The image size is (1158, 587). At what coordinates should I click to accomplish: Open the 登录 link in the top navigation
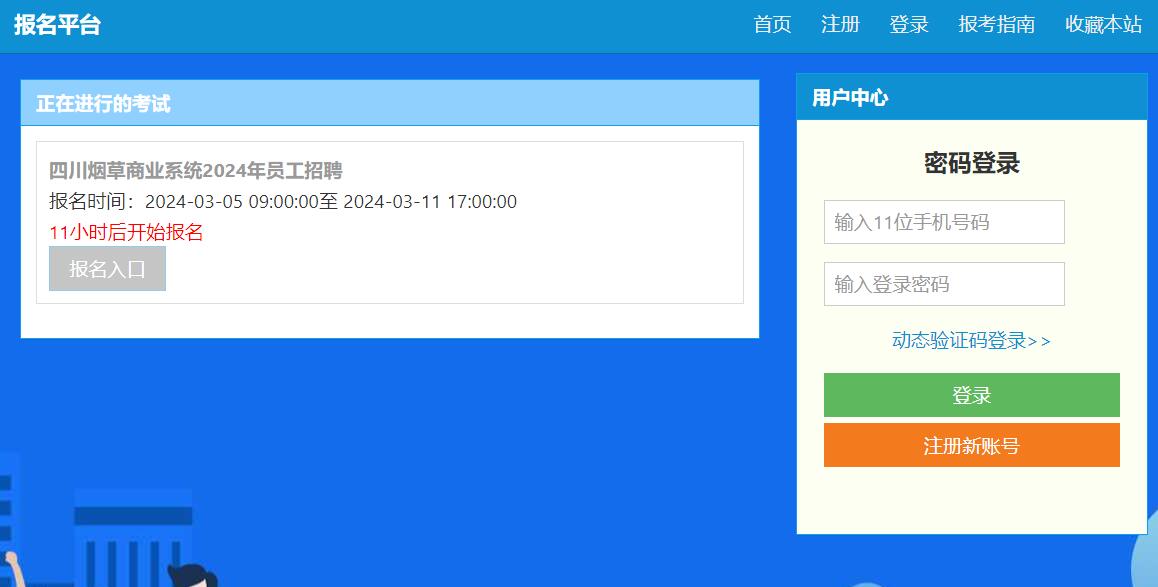click(908, 24)
